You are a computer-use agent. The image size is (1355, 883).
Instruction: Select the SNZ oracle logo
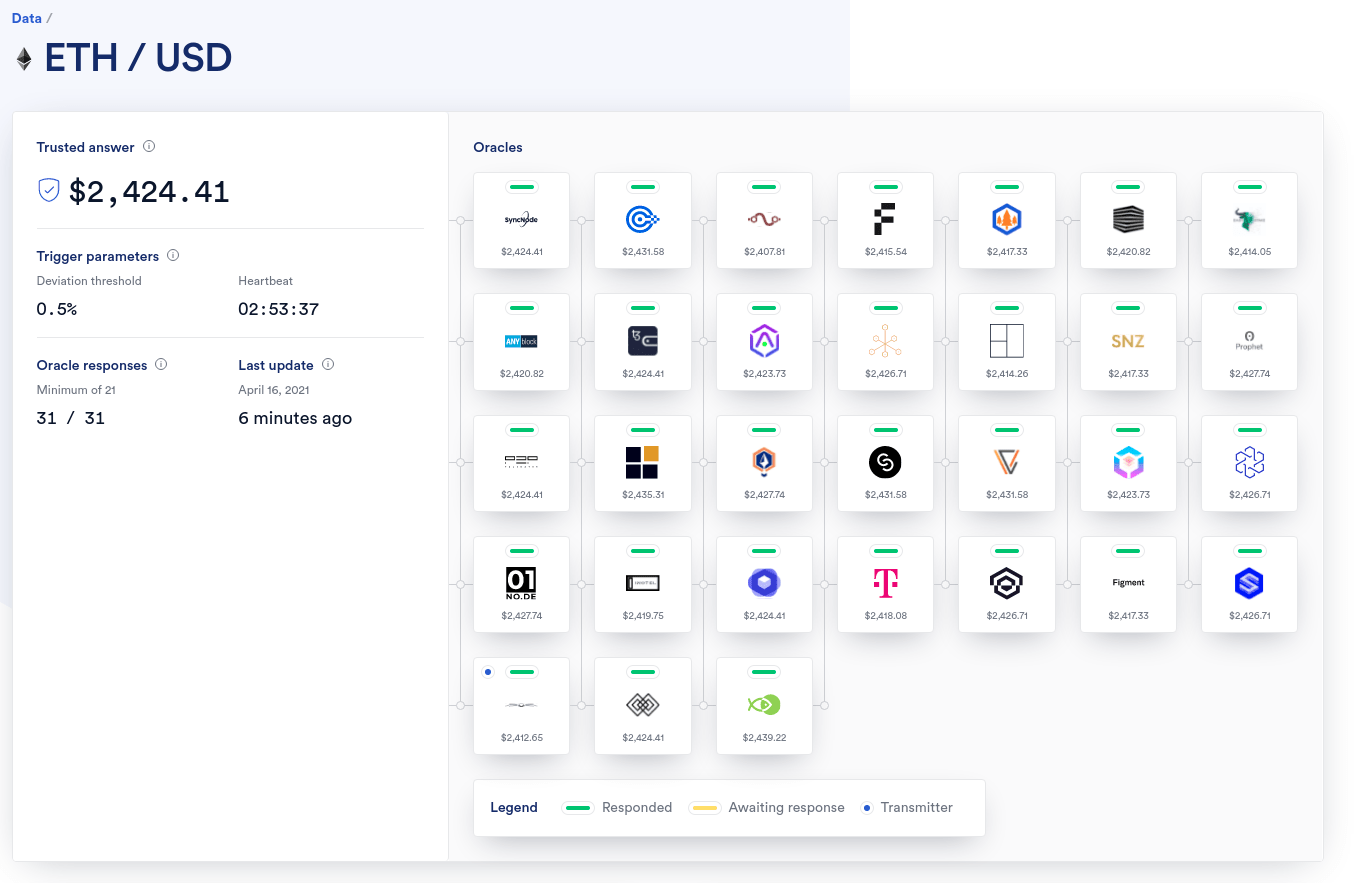coord(1128,340)
